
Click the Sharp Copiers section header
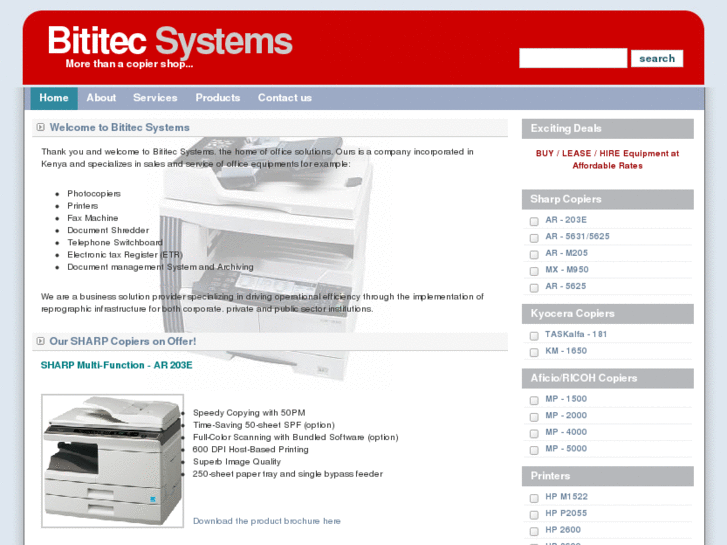click(x=608, y=199)
